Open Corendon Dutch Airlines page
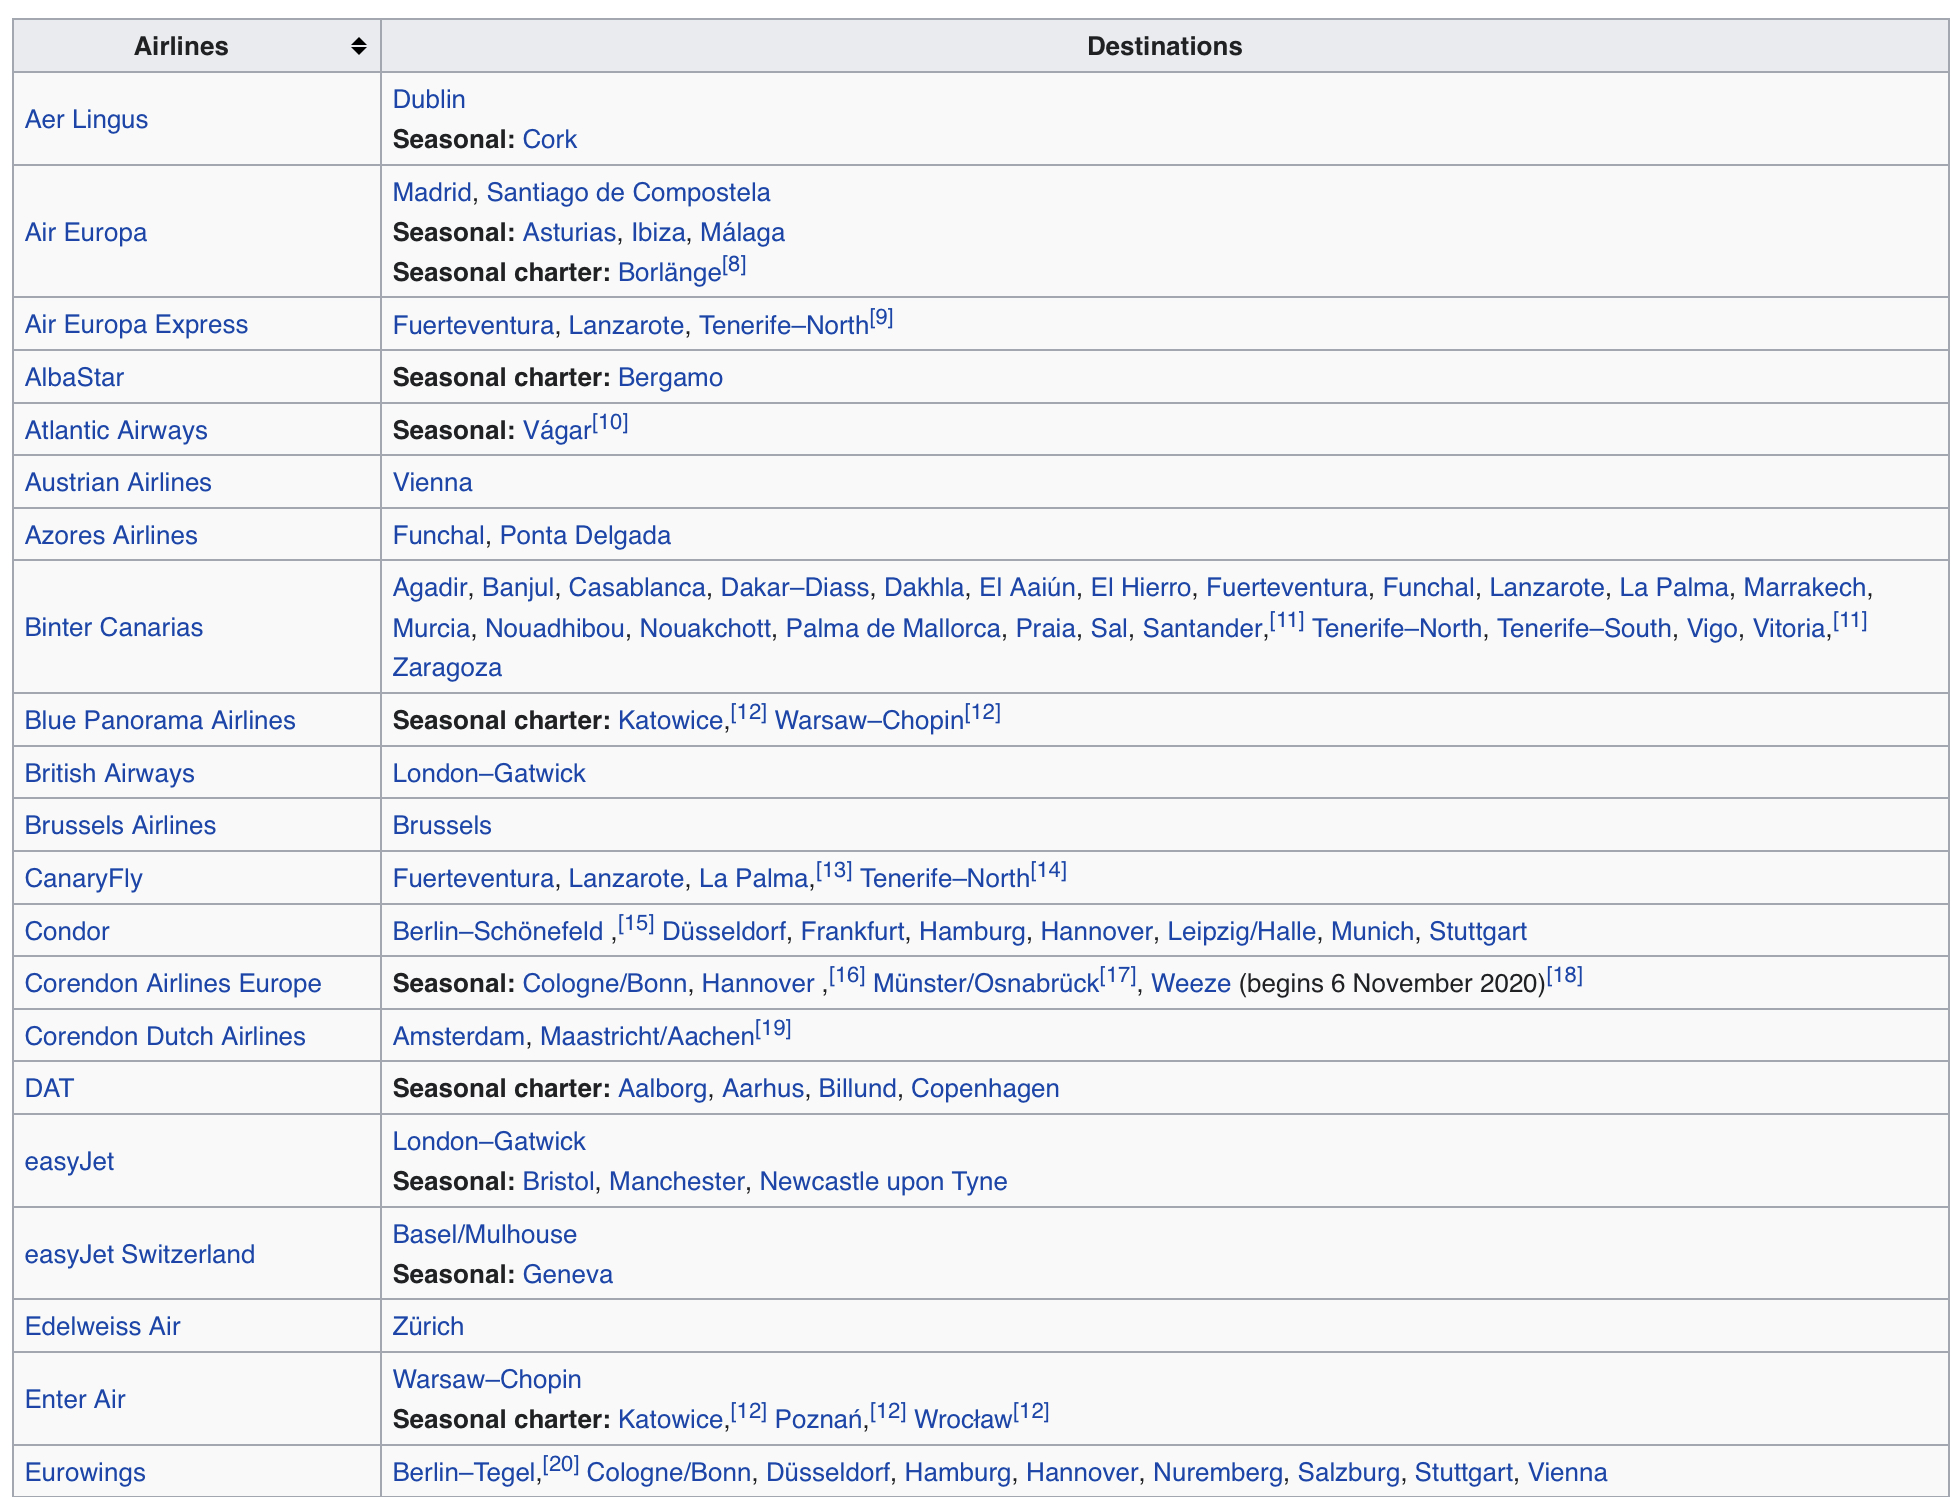 click(x=165, y=1036)
